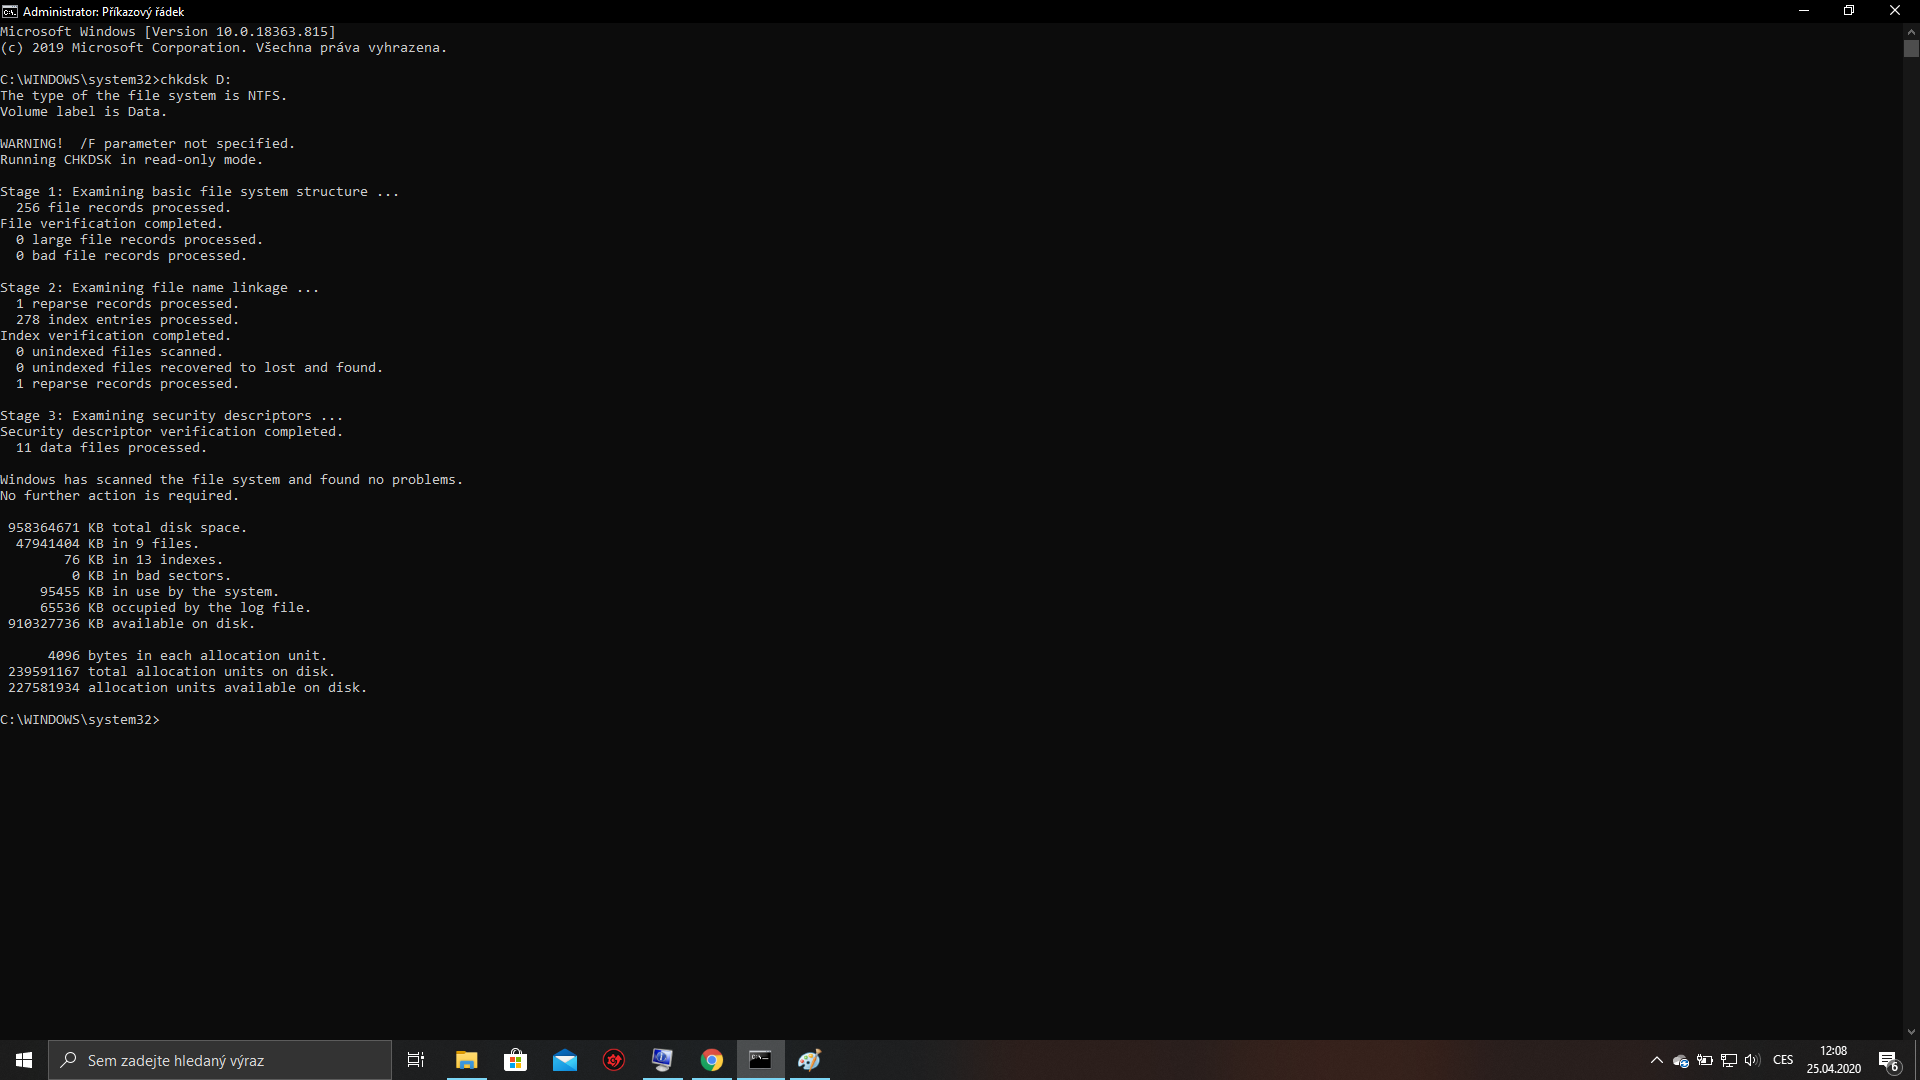Click the taskbar search box
Viewport: 1920px width, 1080px height.
[220, 1060]
